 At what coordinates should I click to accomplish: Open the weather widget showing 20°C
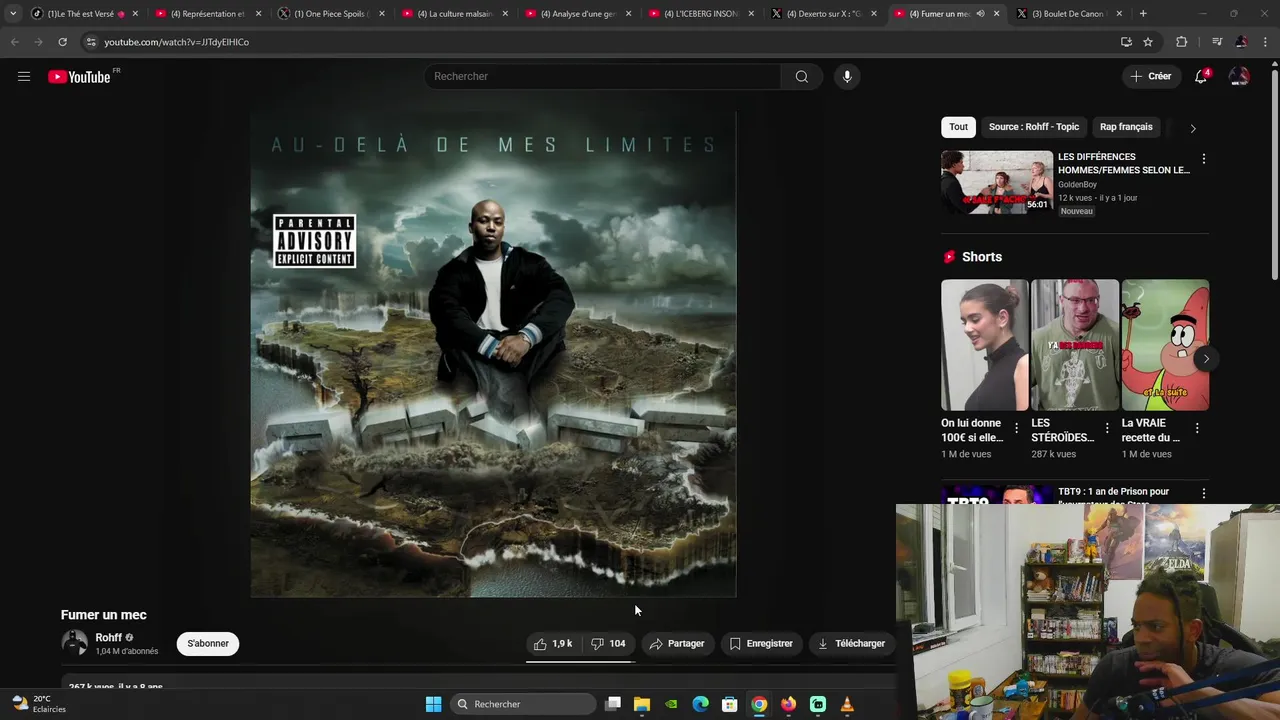38,704
